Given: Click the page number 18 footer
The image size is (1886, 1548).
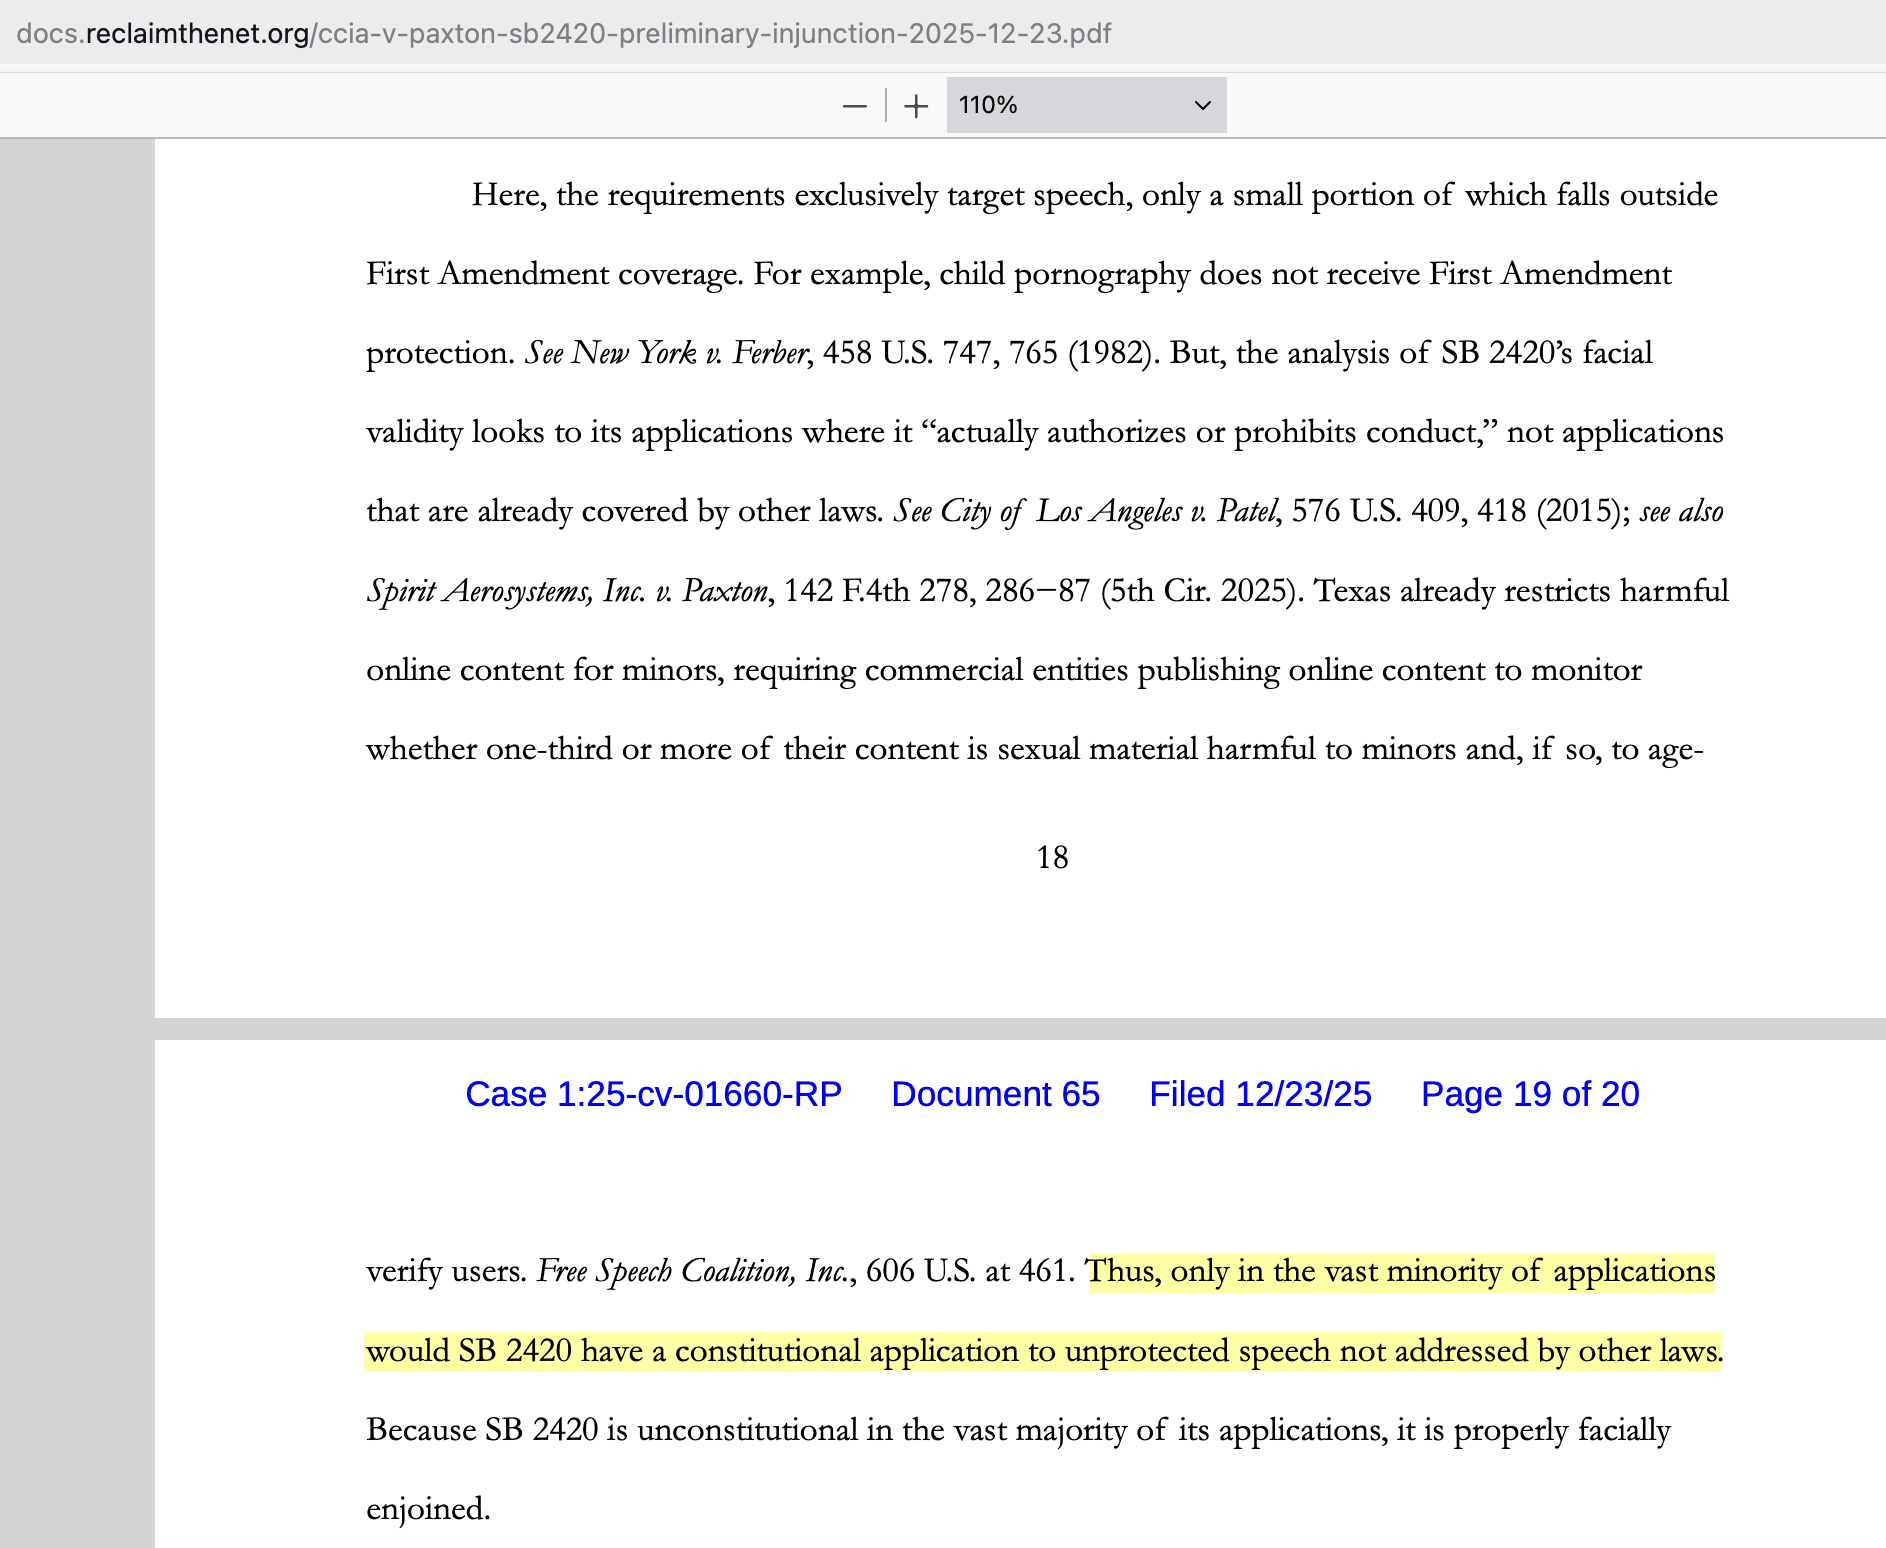Looking at the screenshot, I should [x=1052, y=857].
